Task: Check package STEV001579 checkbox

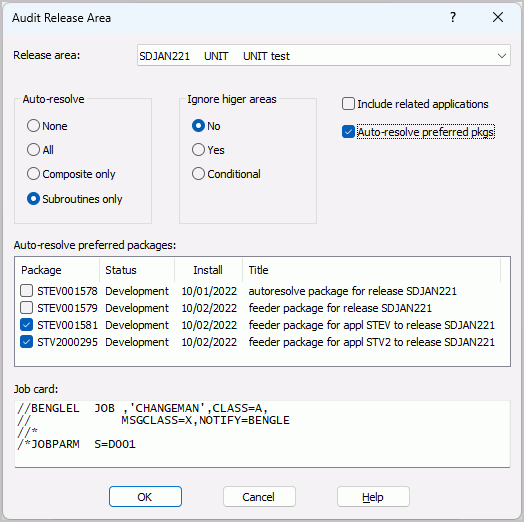Action: coord(26,308)
